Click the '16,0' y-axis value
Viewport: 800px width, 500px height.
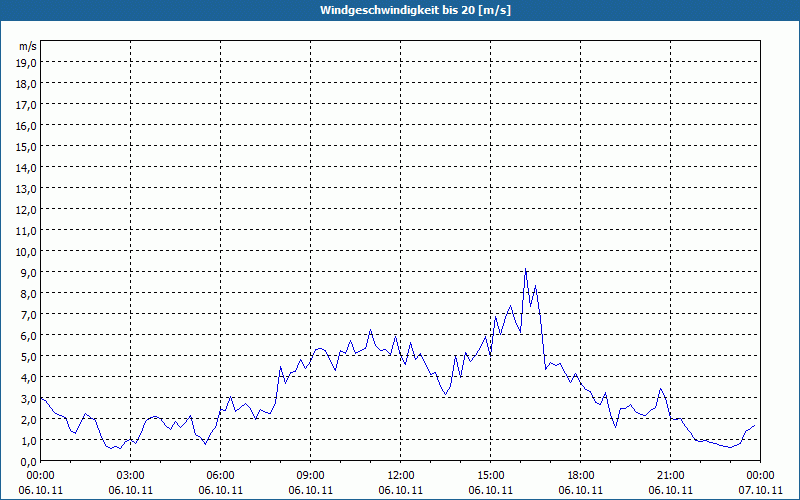27,126
